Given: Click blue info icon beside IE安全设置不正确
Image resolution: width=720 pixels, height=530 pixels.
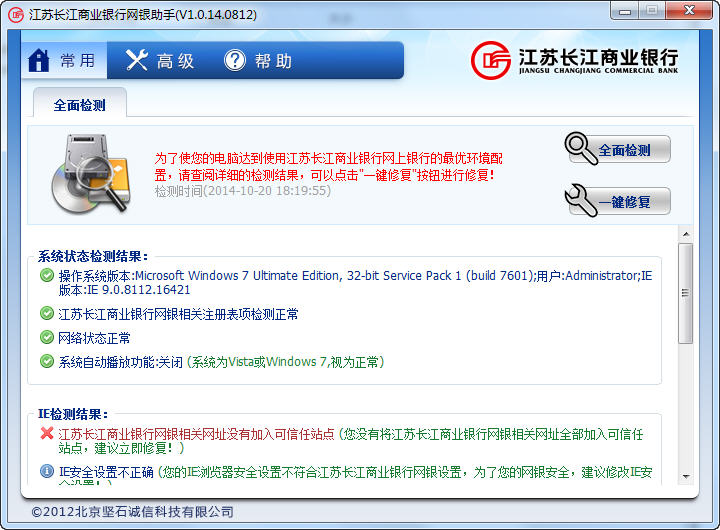Looking at the screenshot, I should [47, 471].
